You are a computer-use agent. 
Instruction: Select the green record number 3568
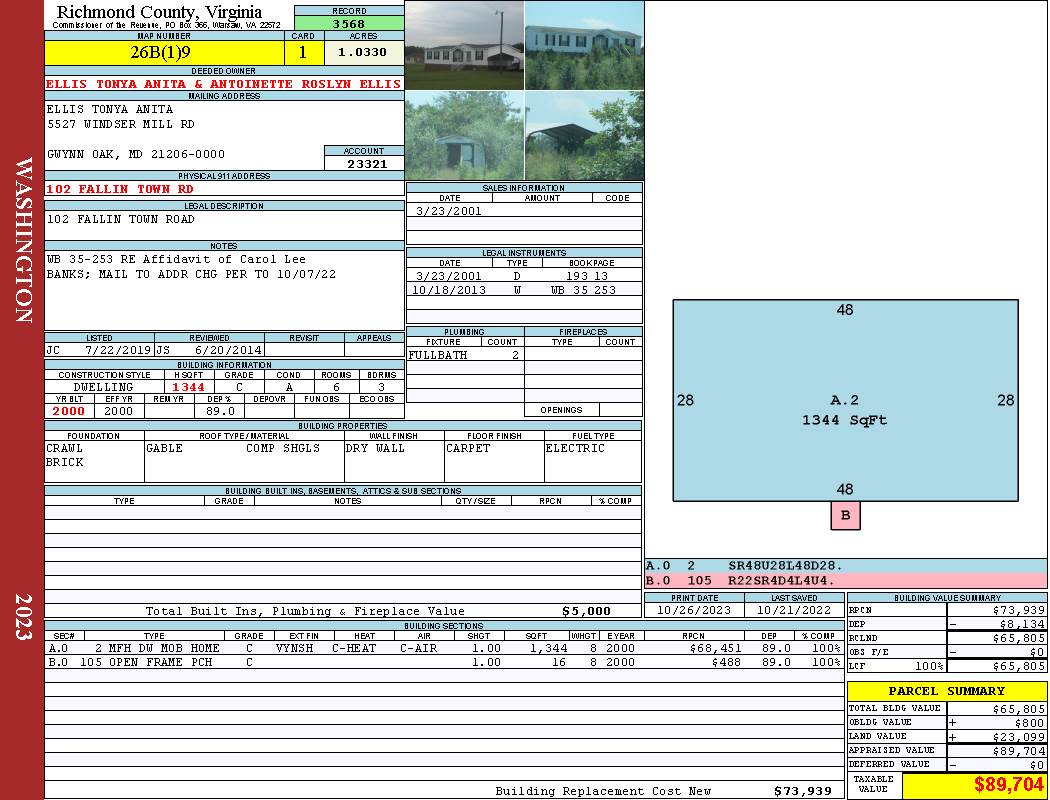(349, 24)
